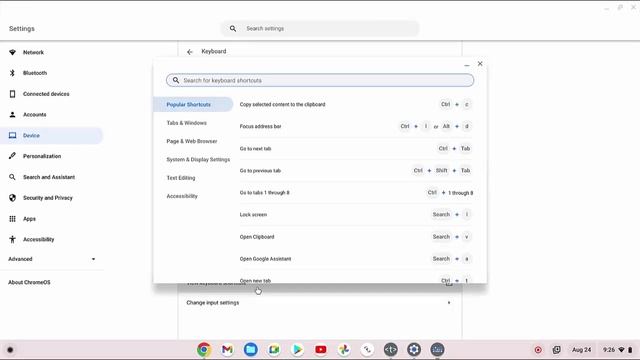Click magnifier icon in shortcuts search bar

(176, 80)
